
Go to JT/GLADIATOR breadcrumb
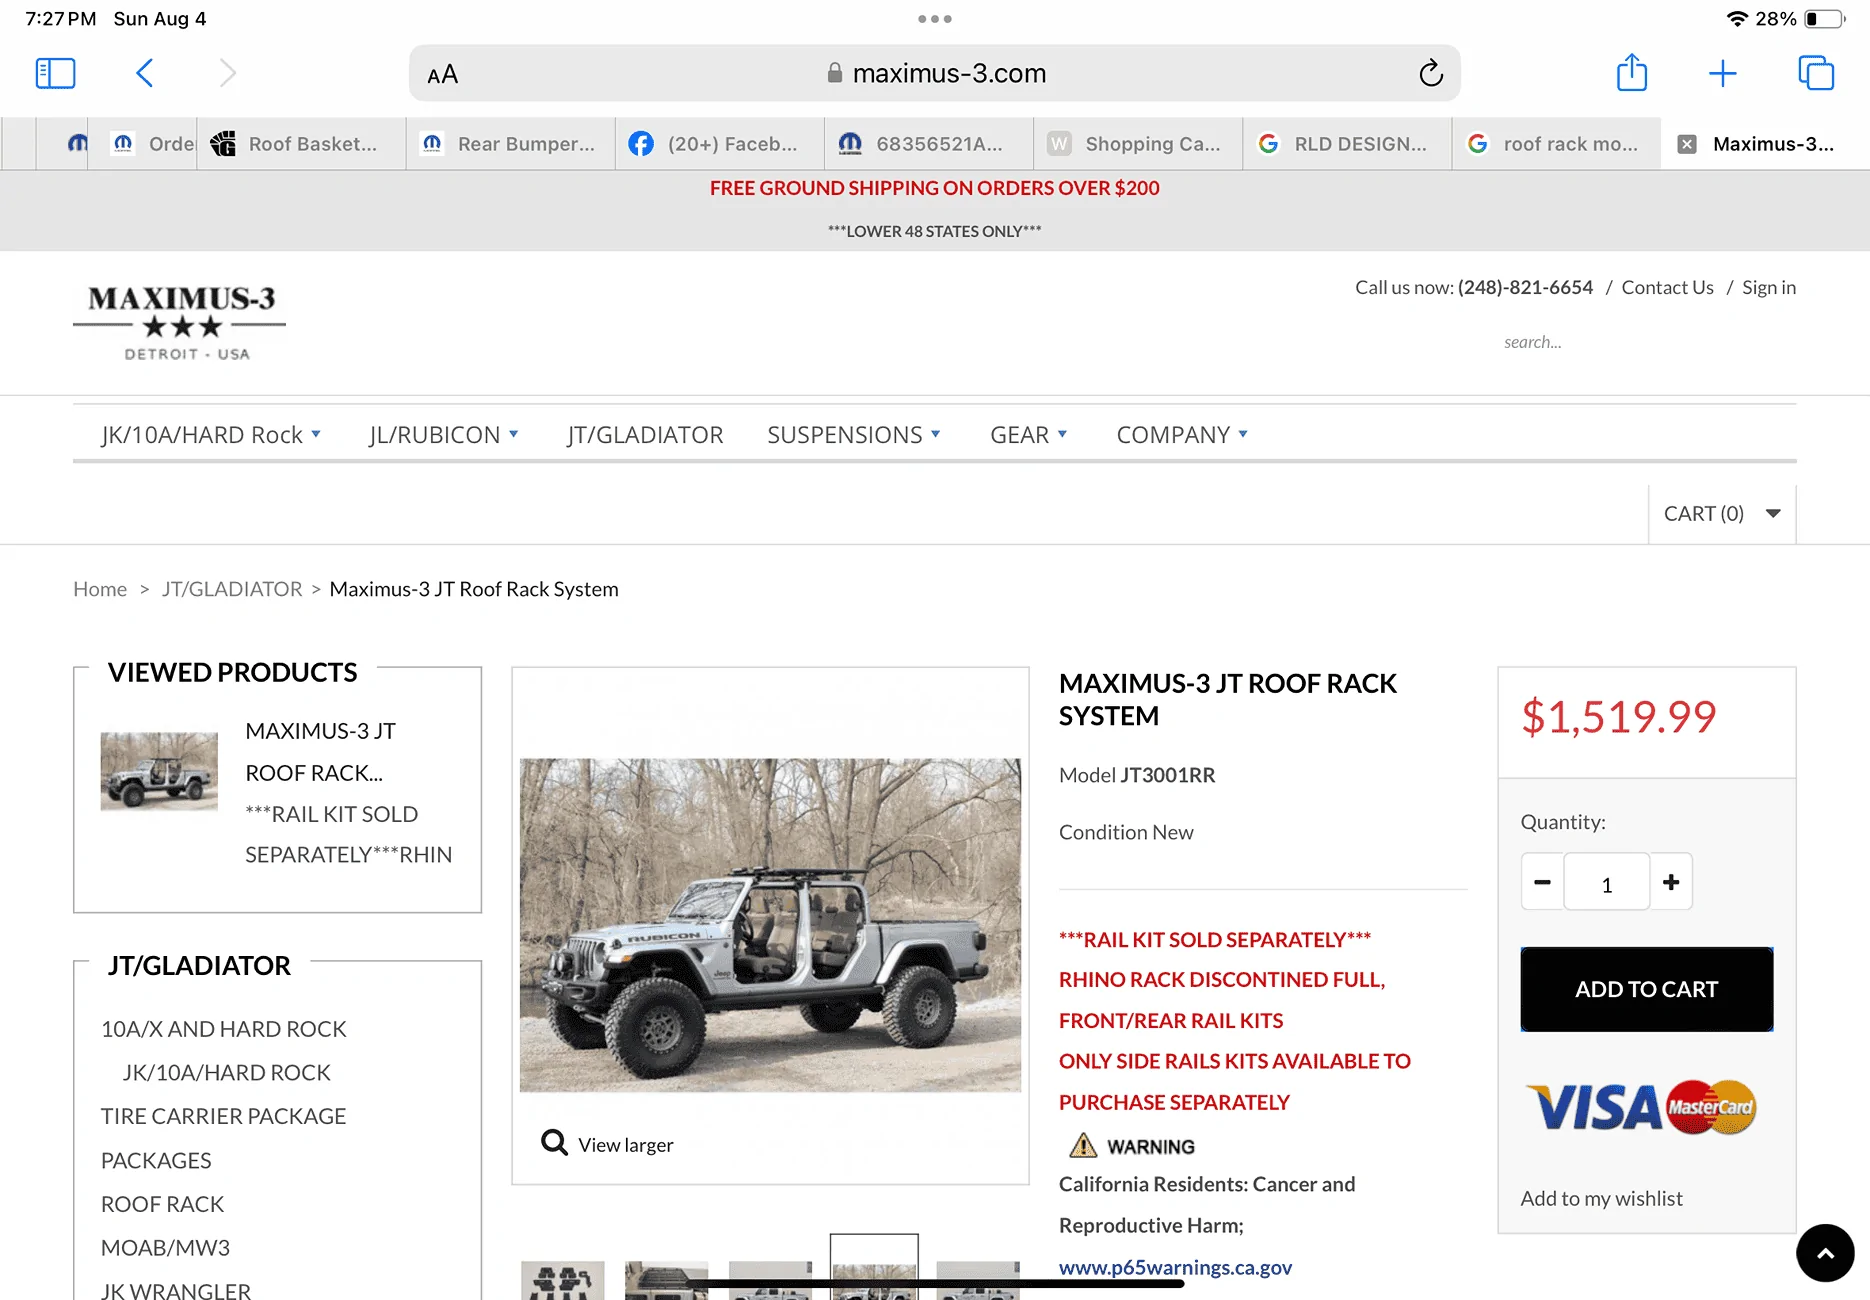coord(232,589)
